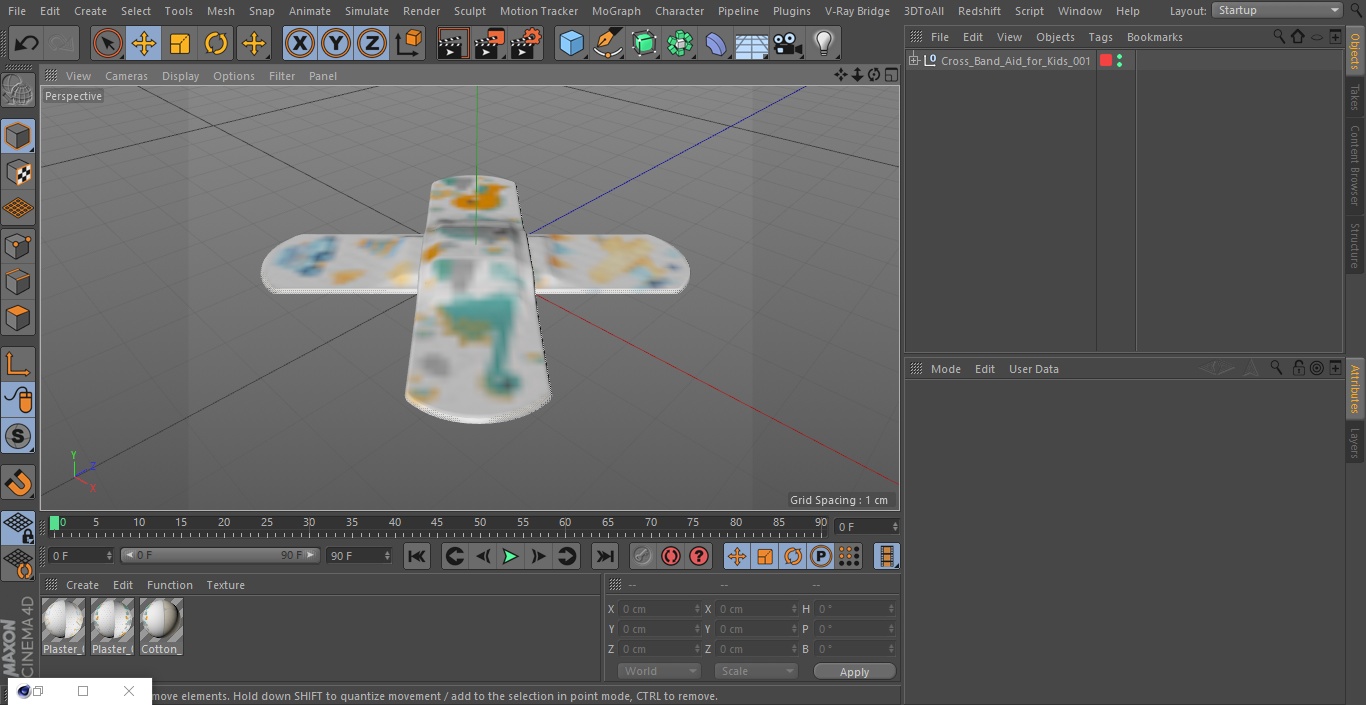Click the Position X input field
Image resolution: width=1366 pixels, height=705 pixels.
(659, 609)
